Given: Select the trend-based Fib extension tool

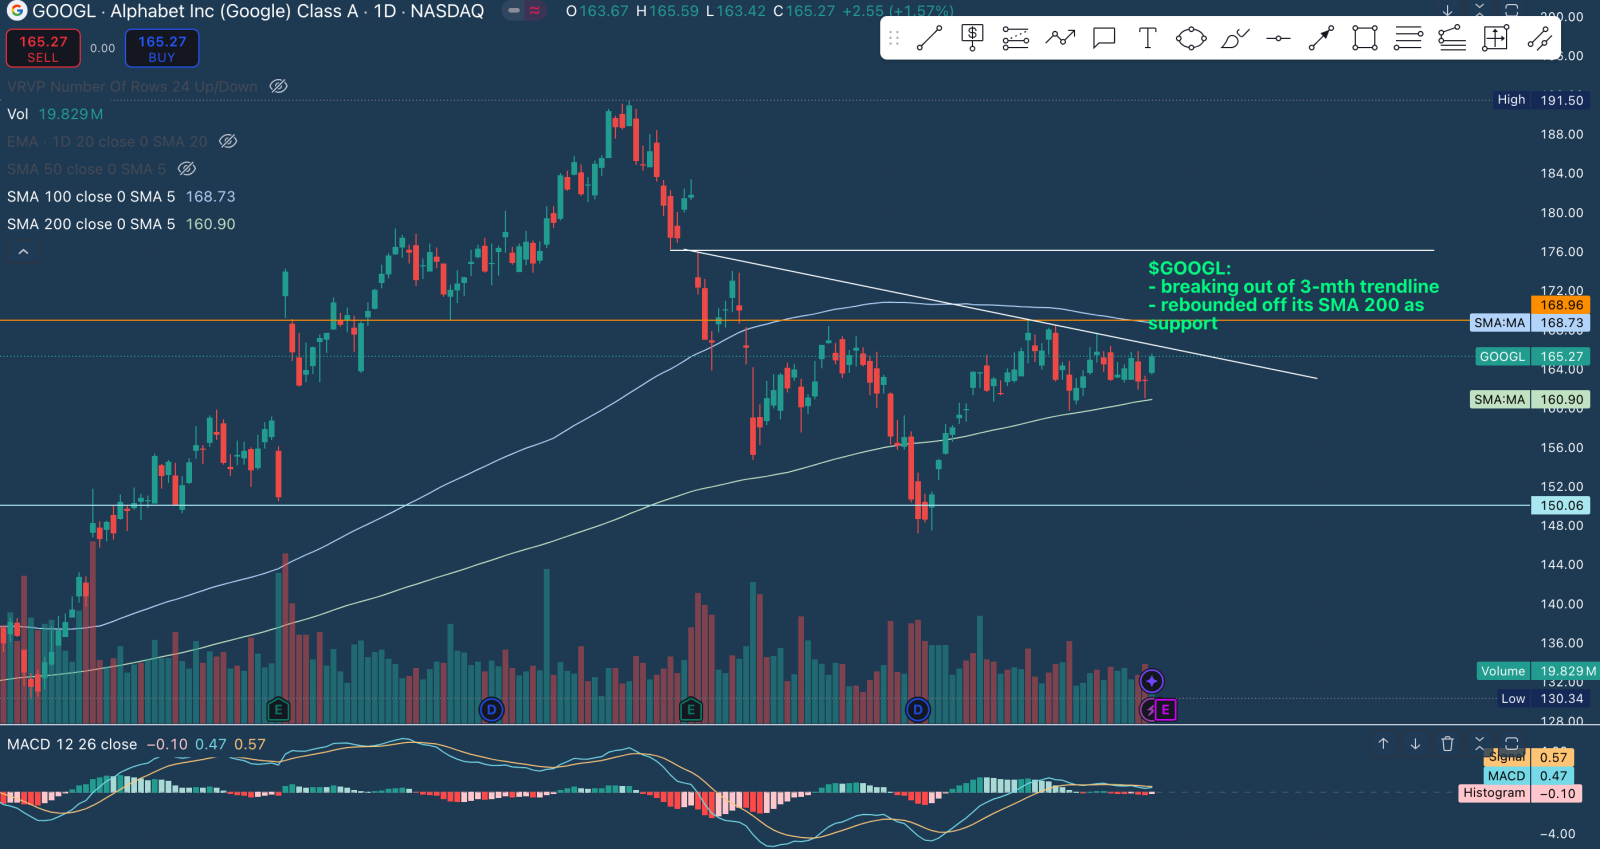Looking at the screenshot, I should (x=1452, y=39).
